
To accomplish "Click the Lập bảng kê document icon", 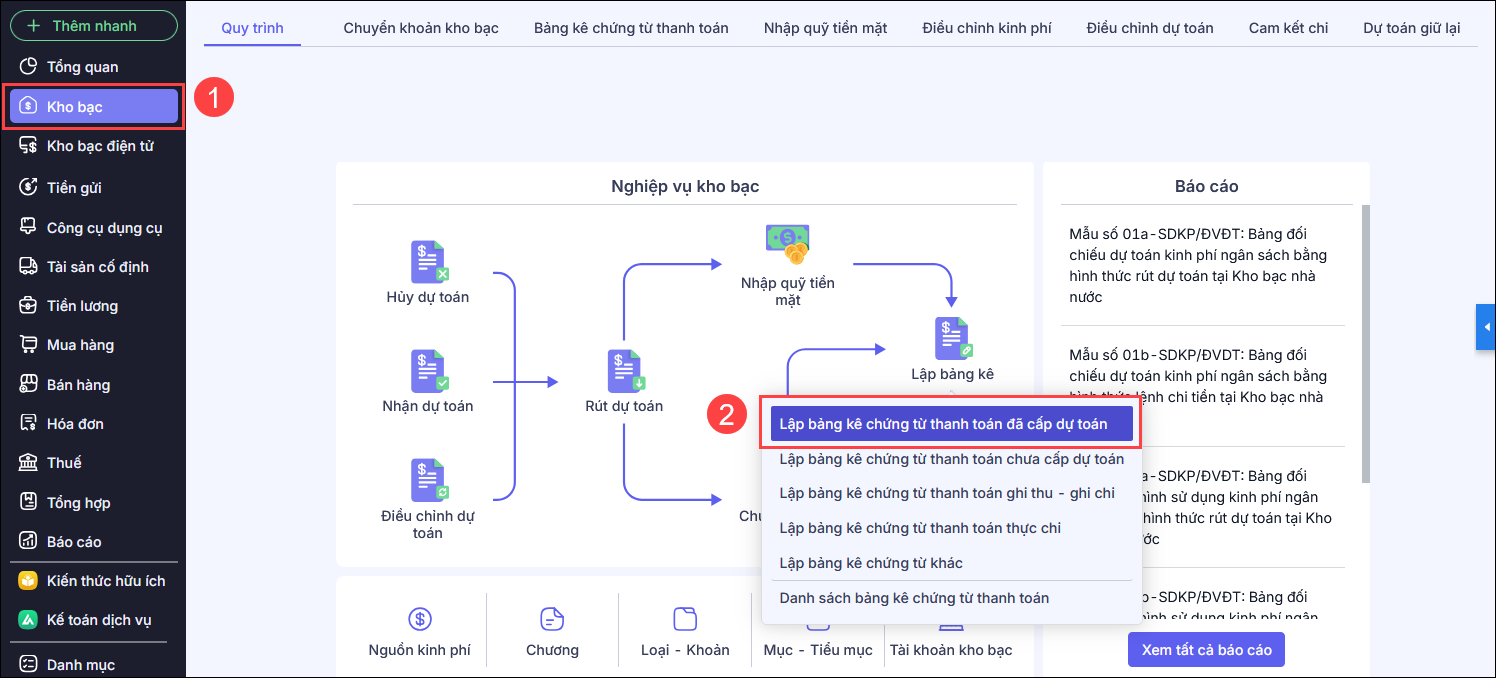I will pyautogui.click(x=951, y=339).
